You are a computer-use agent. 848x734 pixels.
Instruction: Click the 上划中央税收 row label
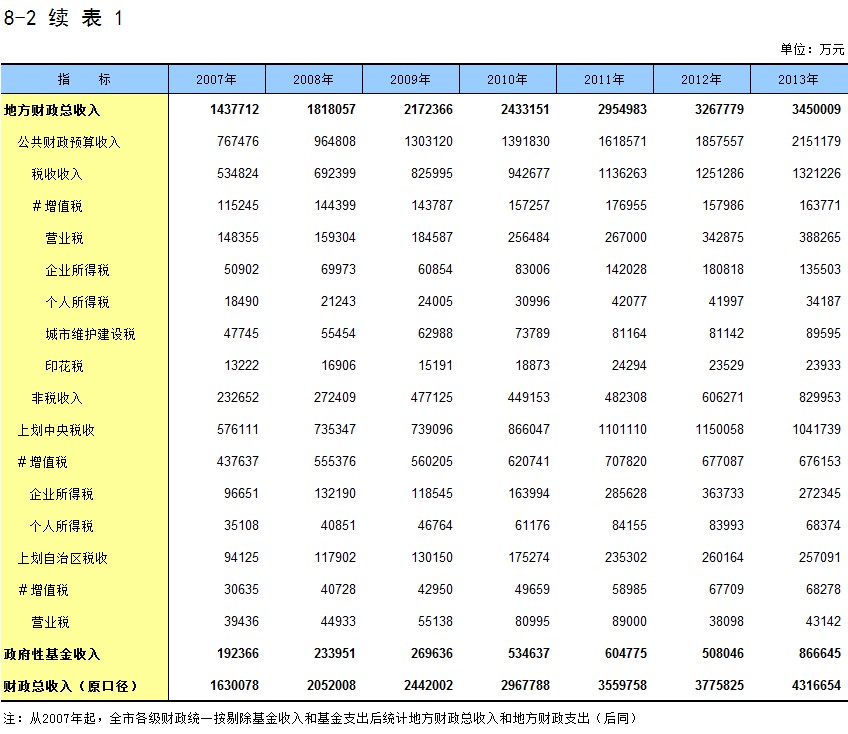click(x=56, y=430)
